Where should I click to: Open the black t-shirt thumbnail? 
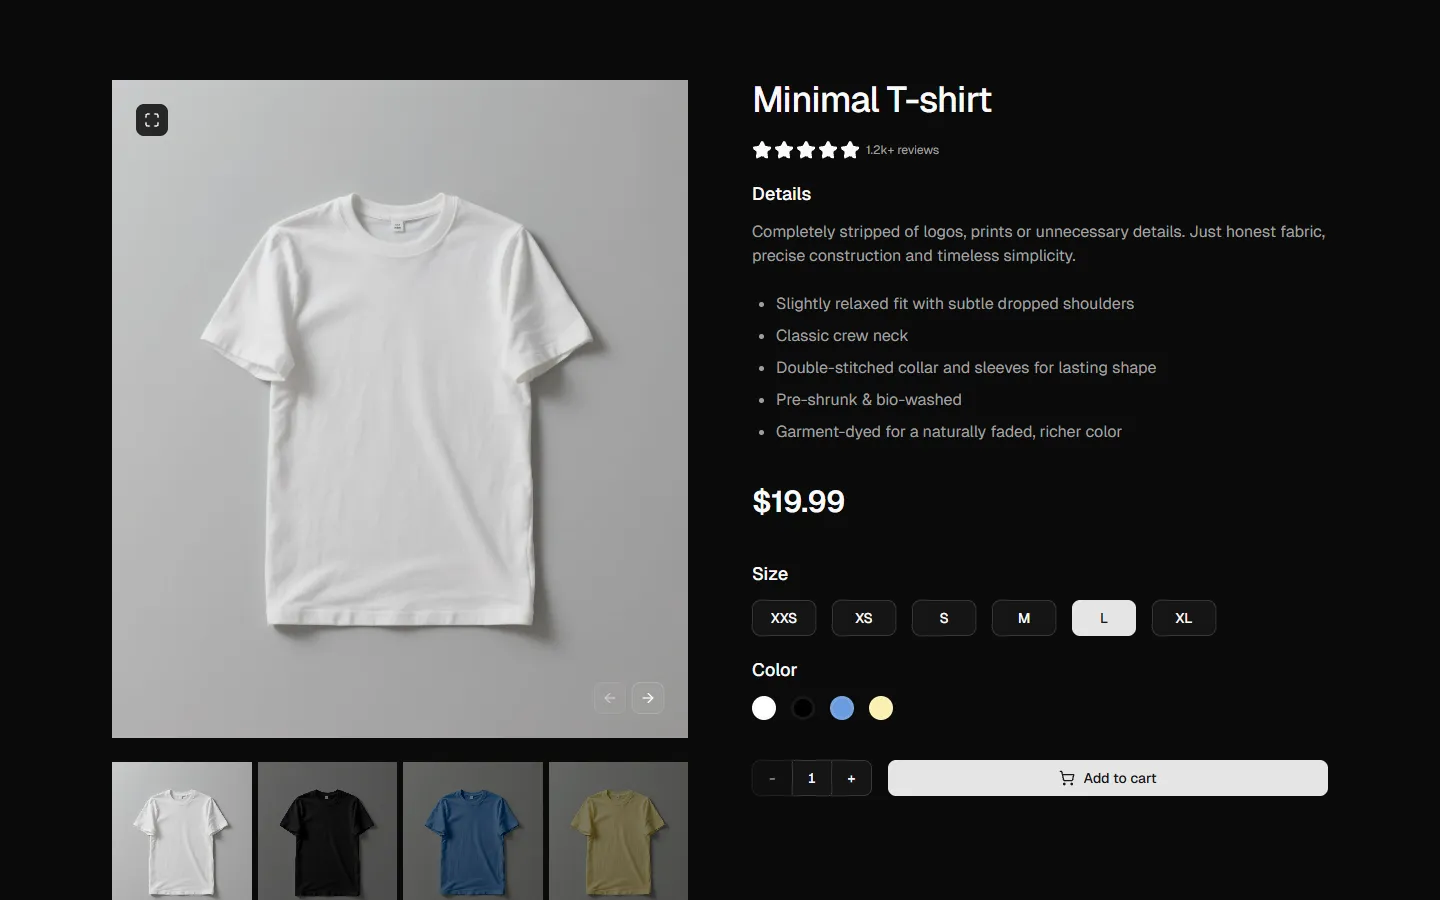[x=326, y=831]
